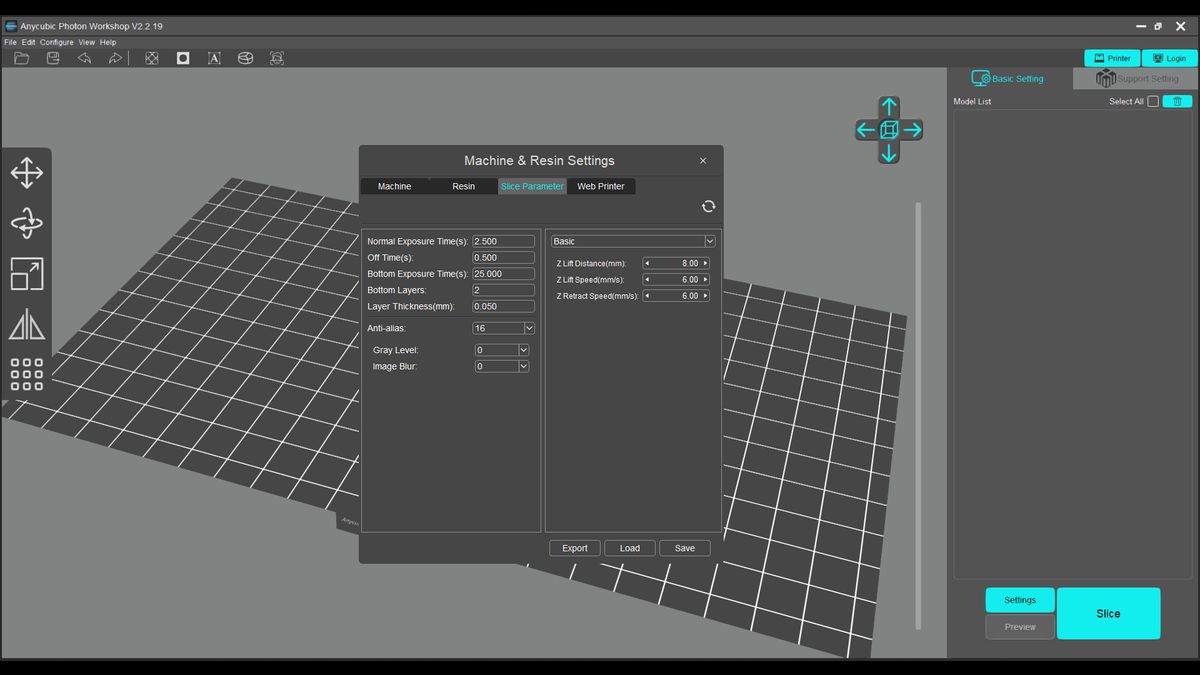Click the punch hole toolbar icon
The width and height of the screenshot is (1200, 675).
pyautogui.click(x=183, y=58)
